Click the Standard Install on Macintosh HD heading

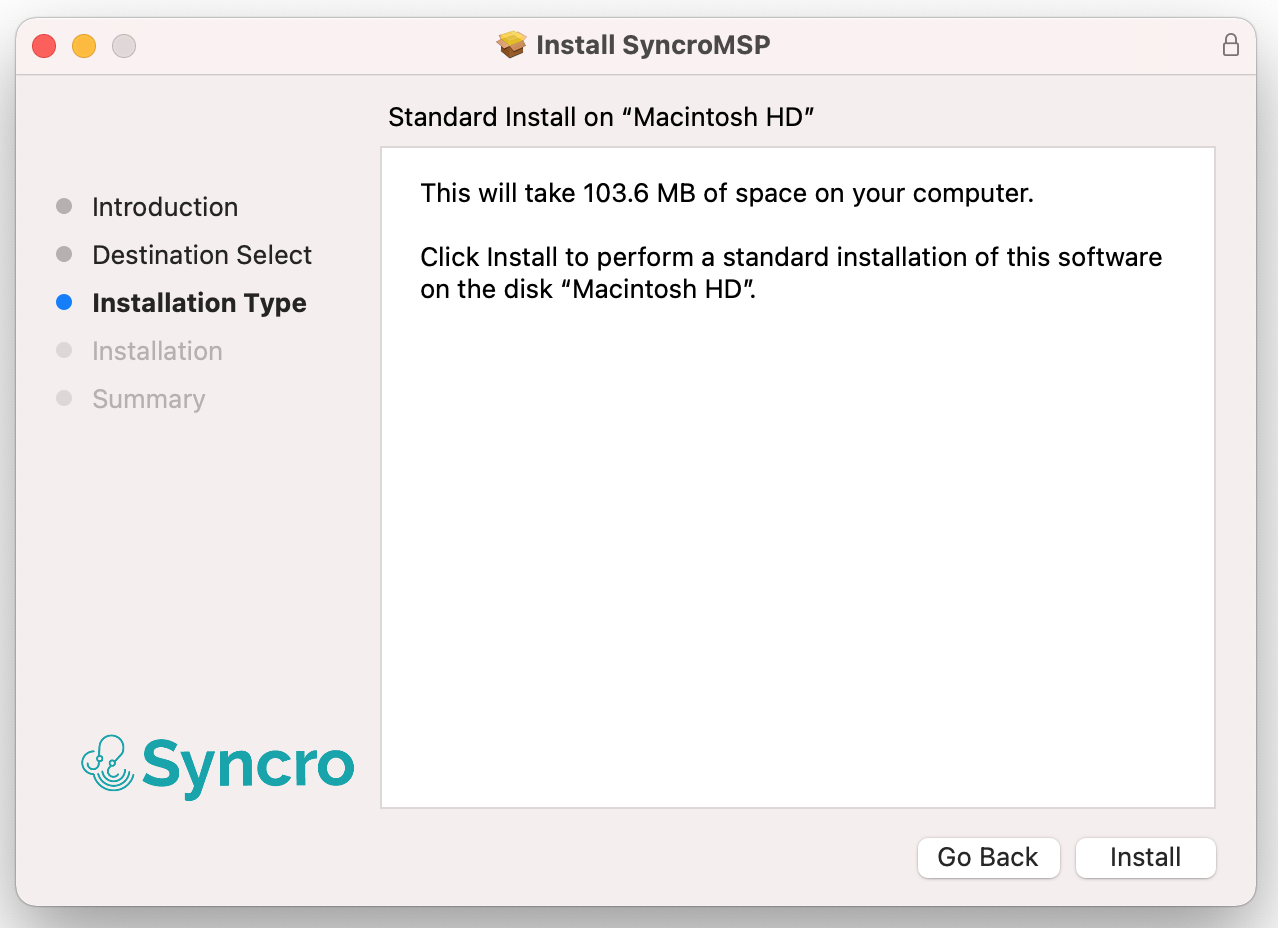601,117
